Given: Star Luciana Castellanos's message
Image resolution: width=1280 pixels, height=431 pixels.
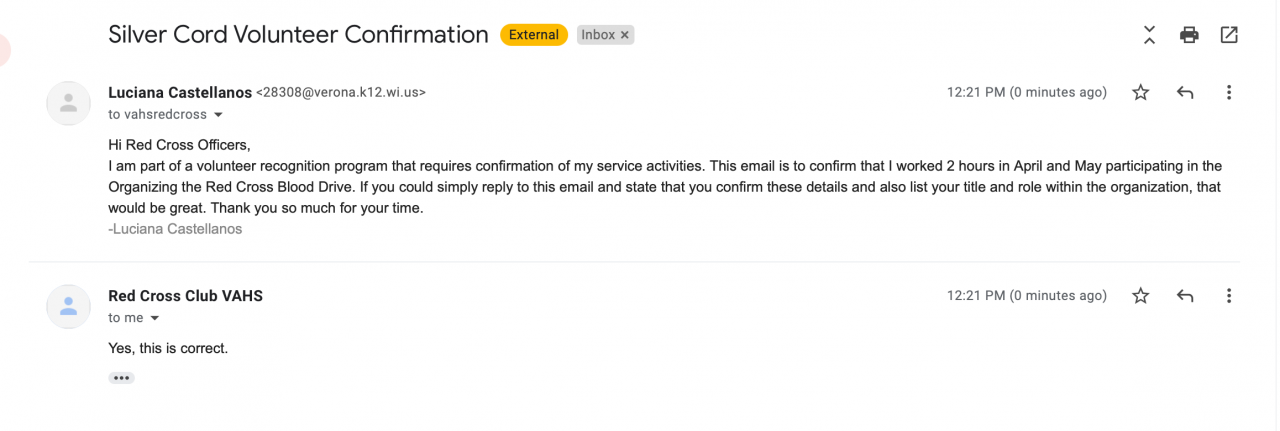Looking at the screenshot, I should pos(1140,93).
